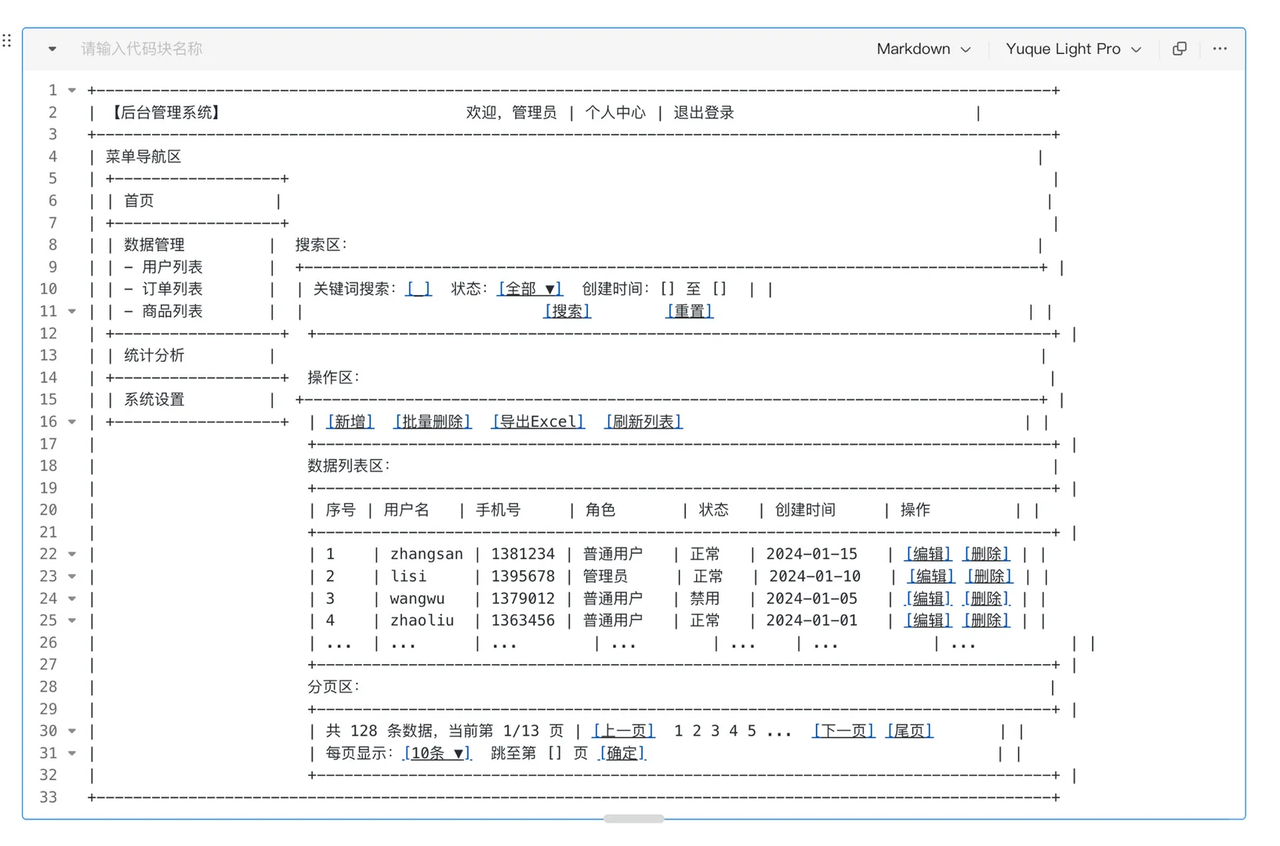
Task: Fold line 16 using its arrow
Action: tap(72, 421)
